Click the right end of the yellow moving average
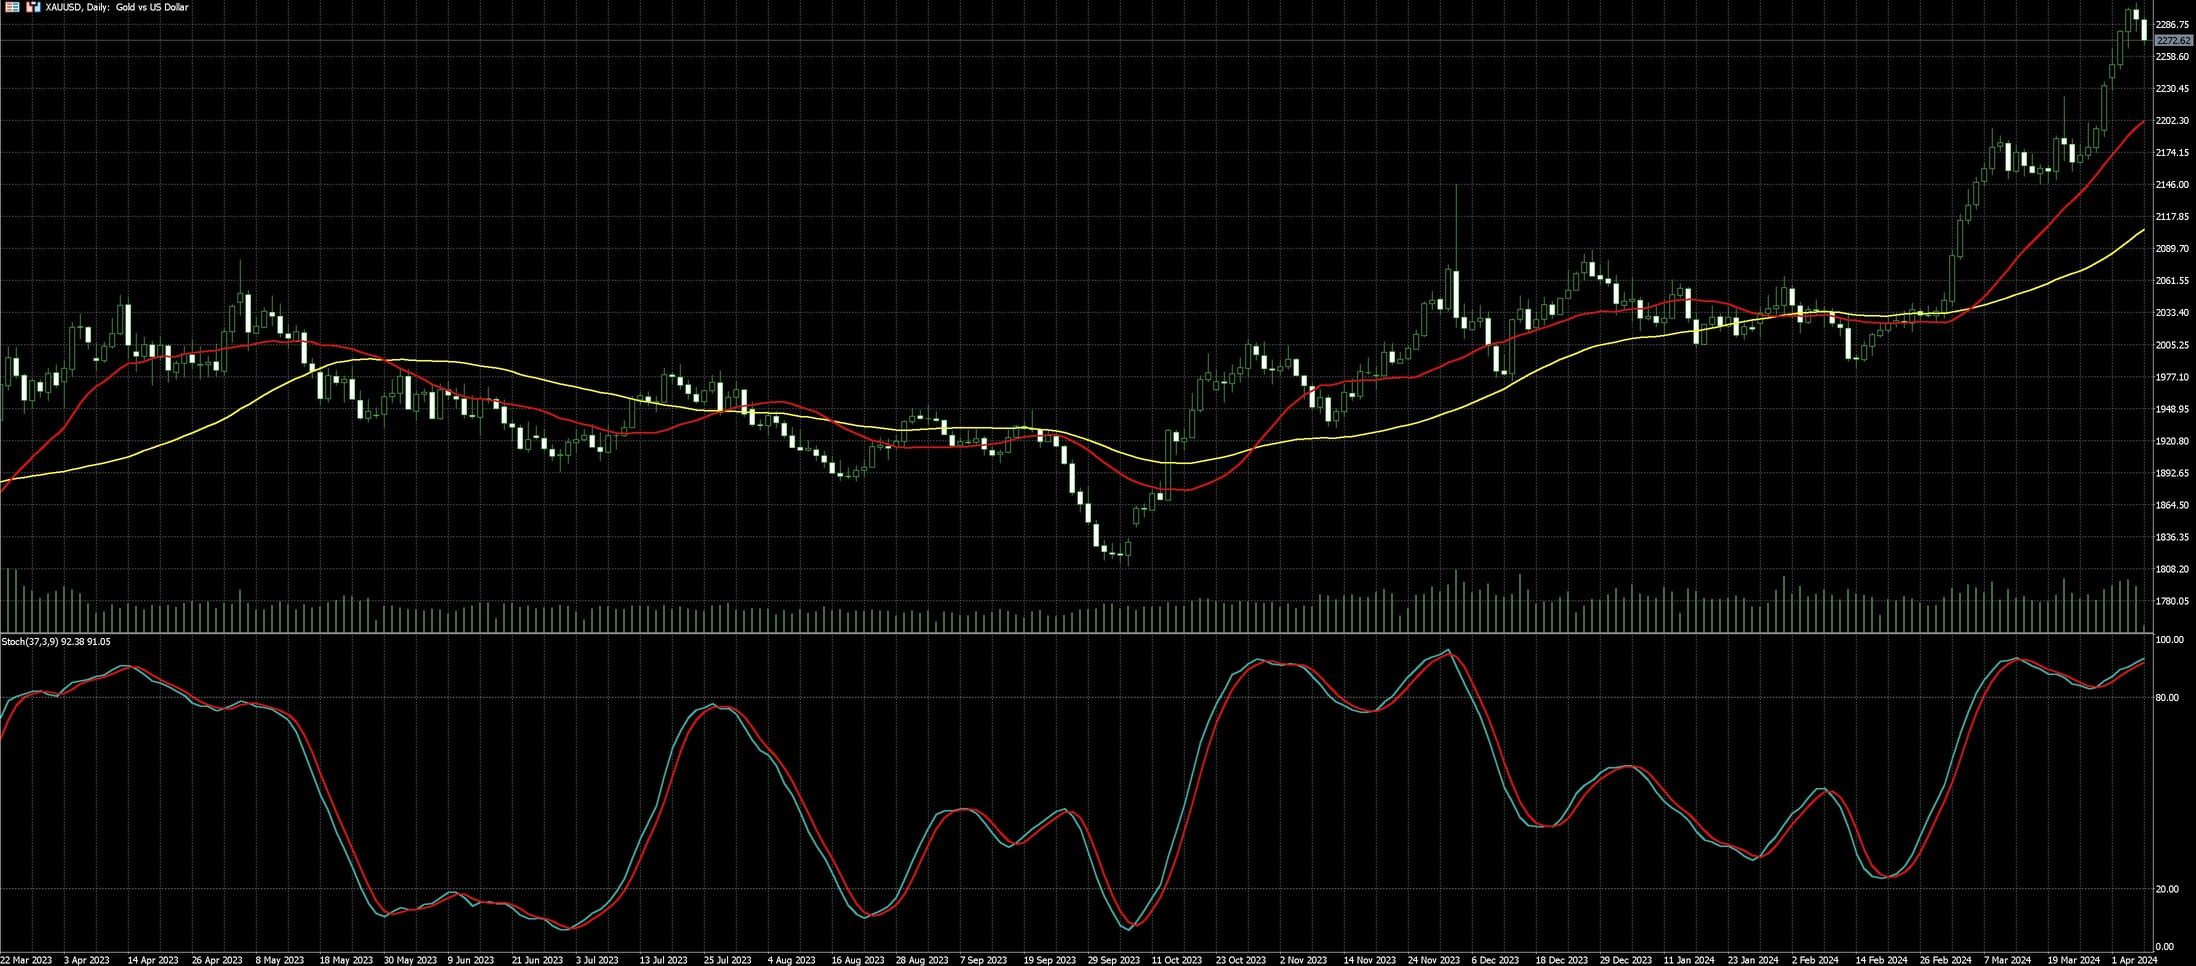This screenshot has width=2196, height=966. click(2143, 230)
